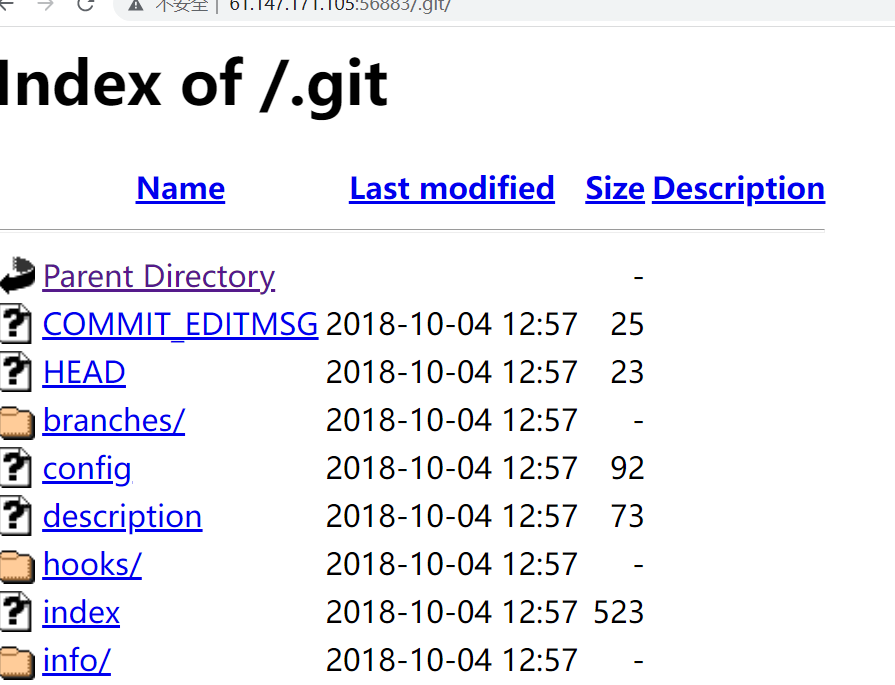The image size is (895, 685).
Task: Click the browser forward arrow
Action: click(45, 5)
